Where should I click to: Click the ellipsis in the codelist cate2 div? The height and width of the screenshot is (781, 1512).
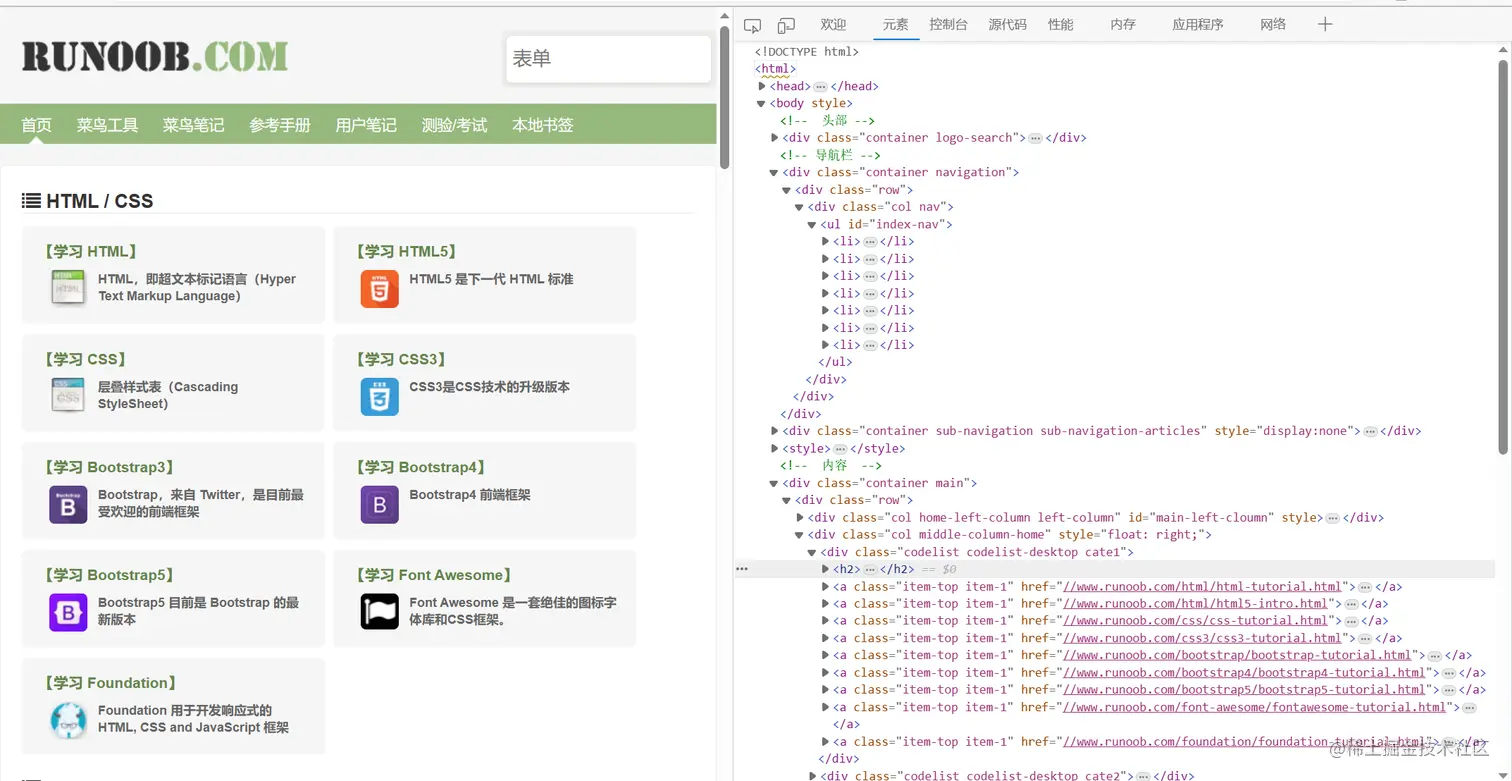point(1144,776)
